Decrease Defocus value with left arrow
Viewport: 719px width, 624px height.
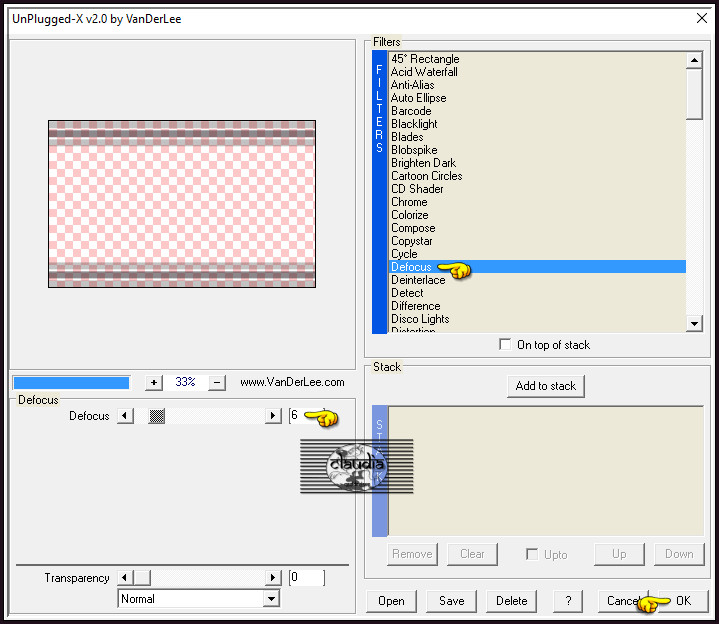pyautogui.click(x=125, y=416)
